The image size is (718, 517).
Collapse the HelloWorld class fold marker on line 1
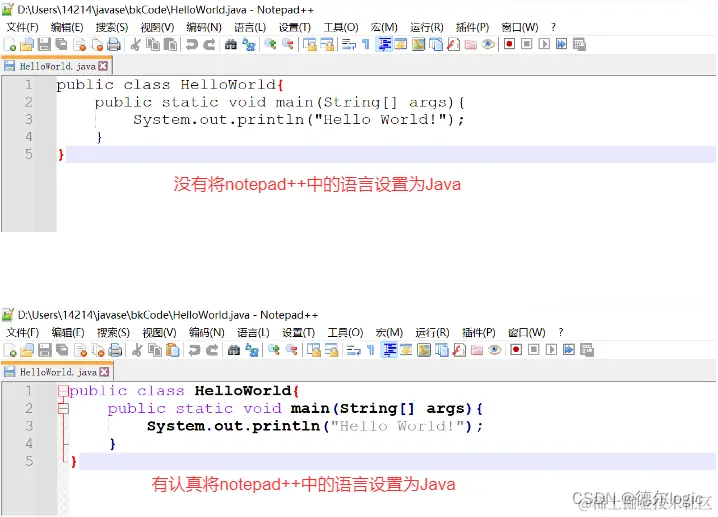(x=63, y=391)
